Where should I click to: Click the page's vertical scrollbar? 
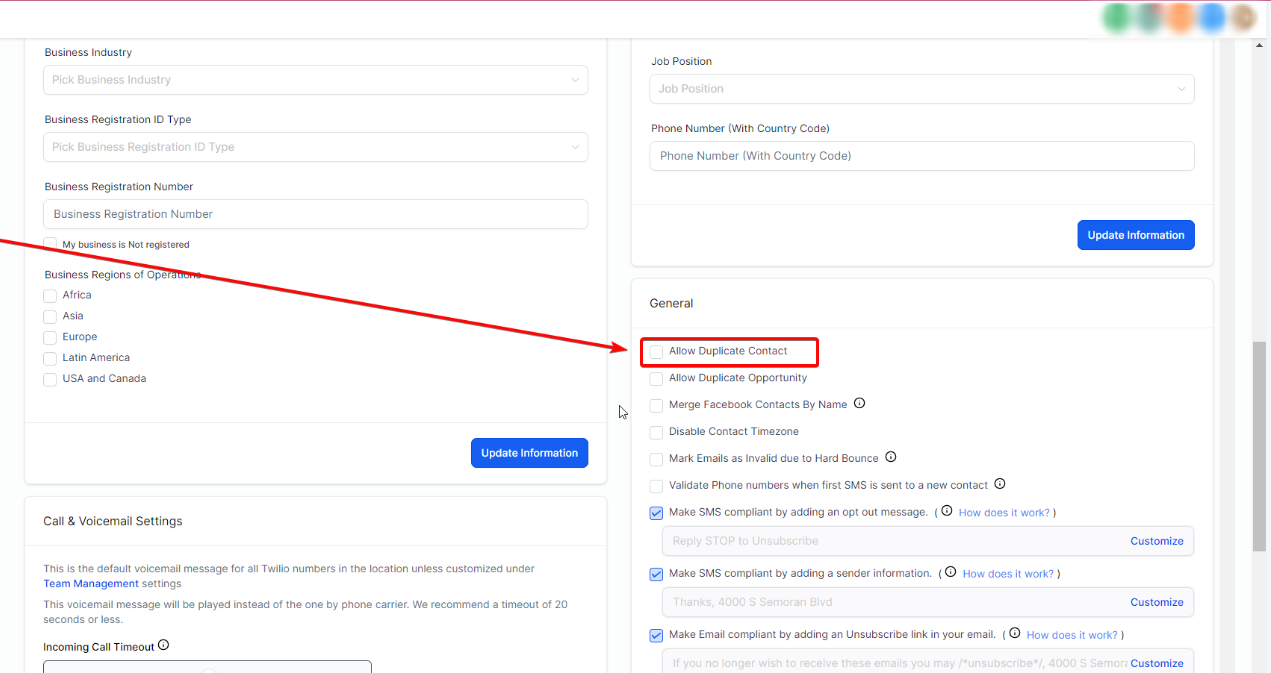point(1259,445)
